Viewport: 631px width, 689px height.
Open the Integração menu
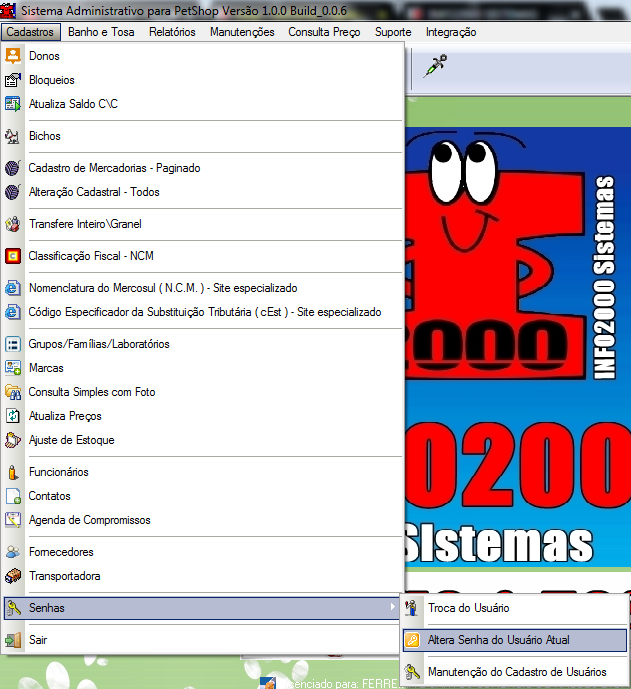(x=451, y=32)
